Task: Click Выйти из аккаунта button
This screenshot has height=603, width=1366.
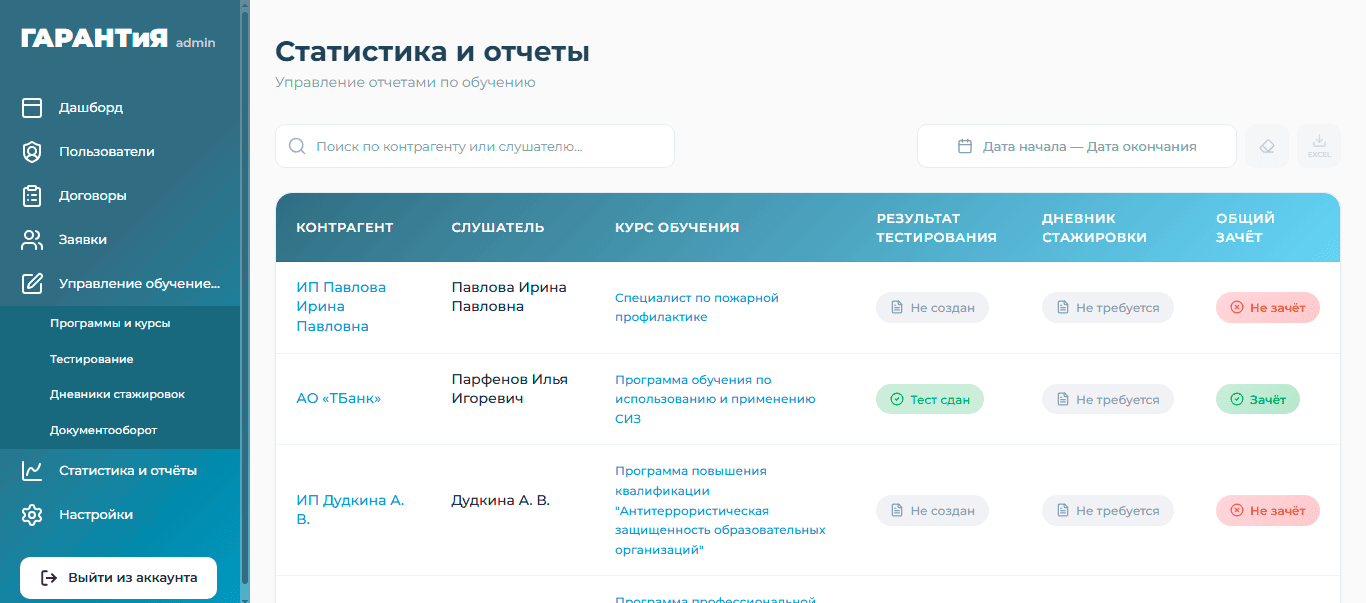Action: click(119, 578)
